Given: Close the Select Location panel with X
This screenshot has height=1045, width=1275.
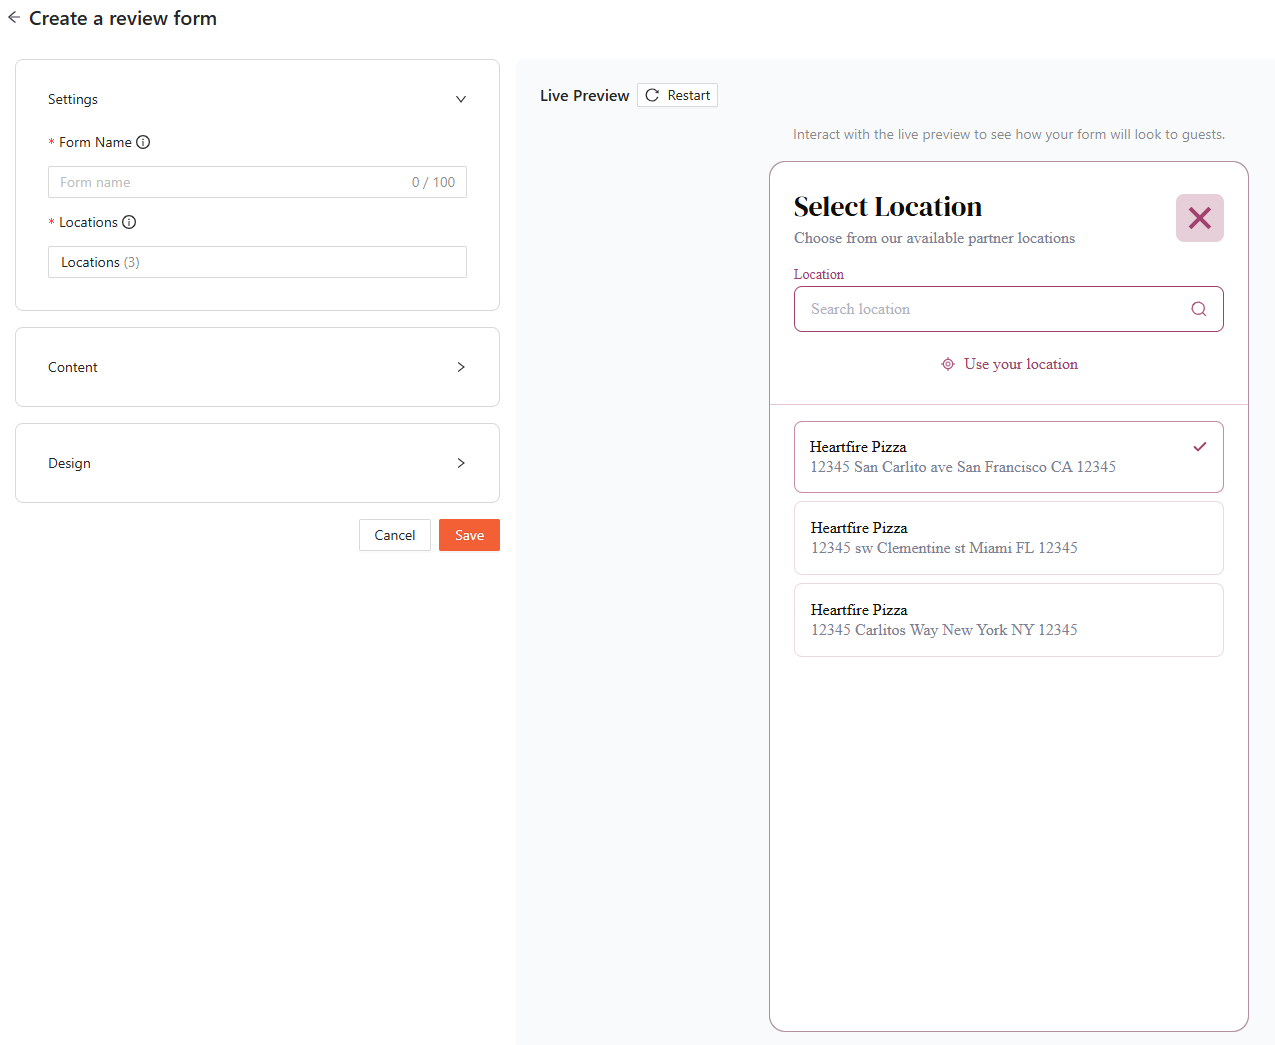Looking at the screenshot, I should point(1199,218).
